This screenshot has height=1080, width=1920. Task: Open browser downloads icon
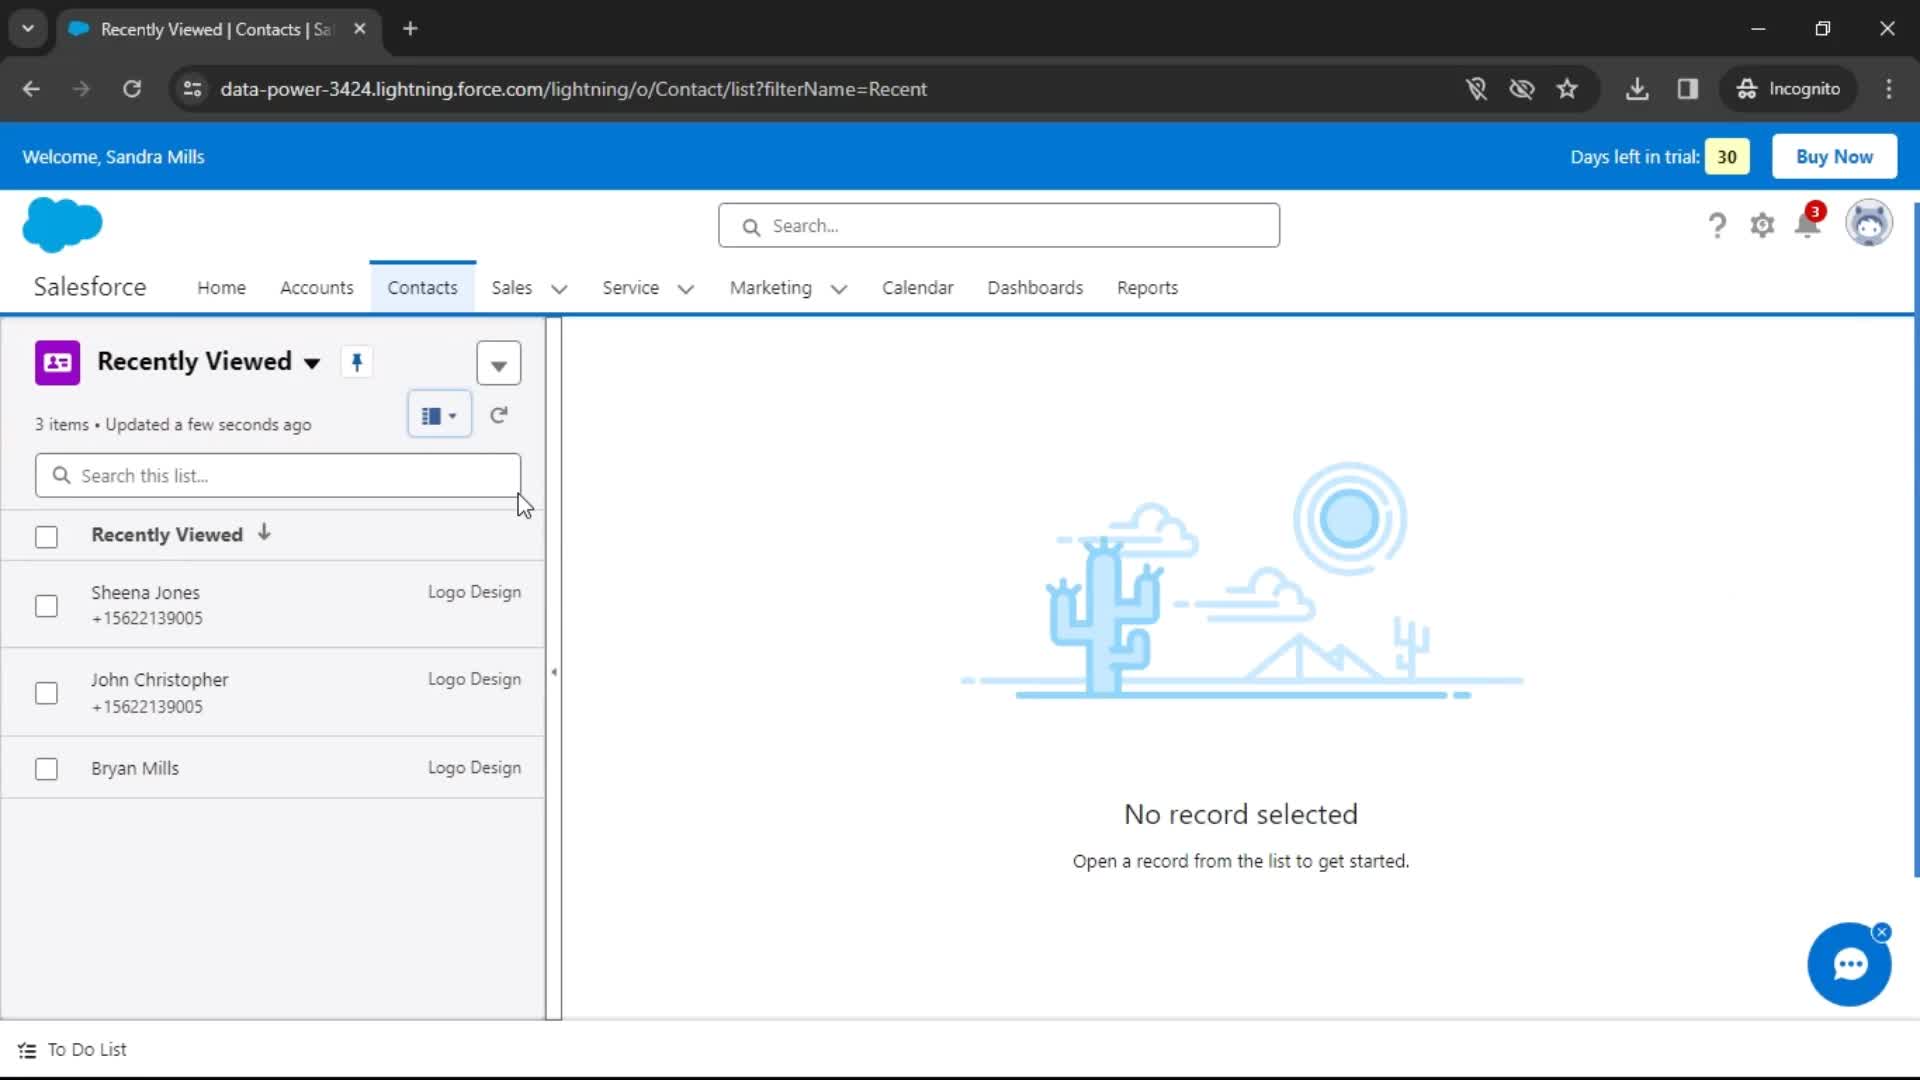click(x=1637, y=89)
